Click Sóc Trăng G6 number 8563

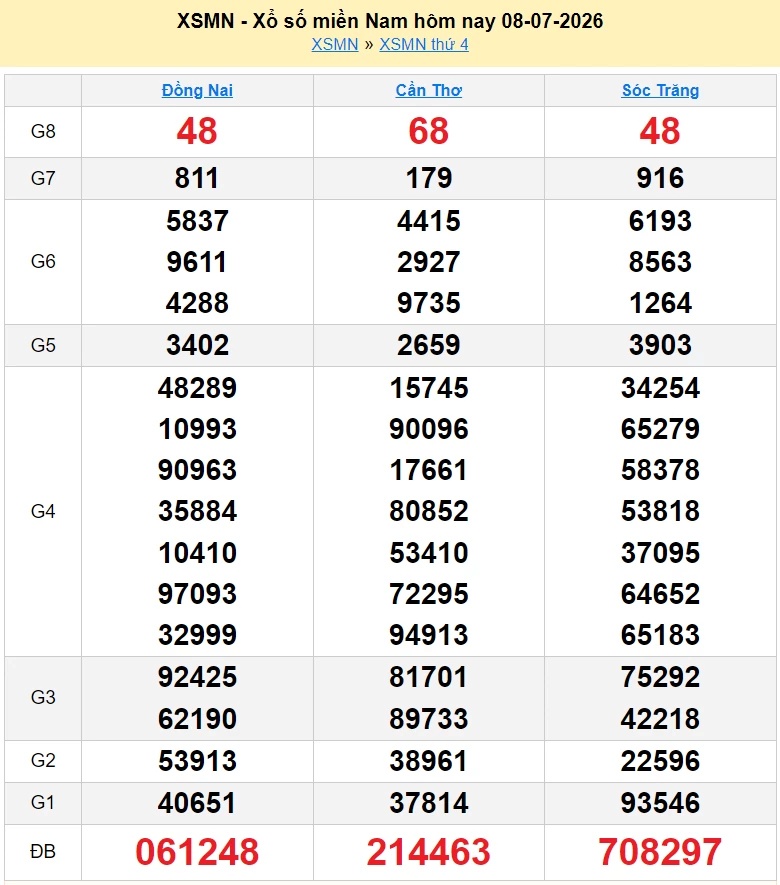pos(660,262)
